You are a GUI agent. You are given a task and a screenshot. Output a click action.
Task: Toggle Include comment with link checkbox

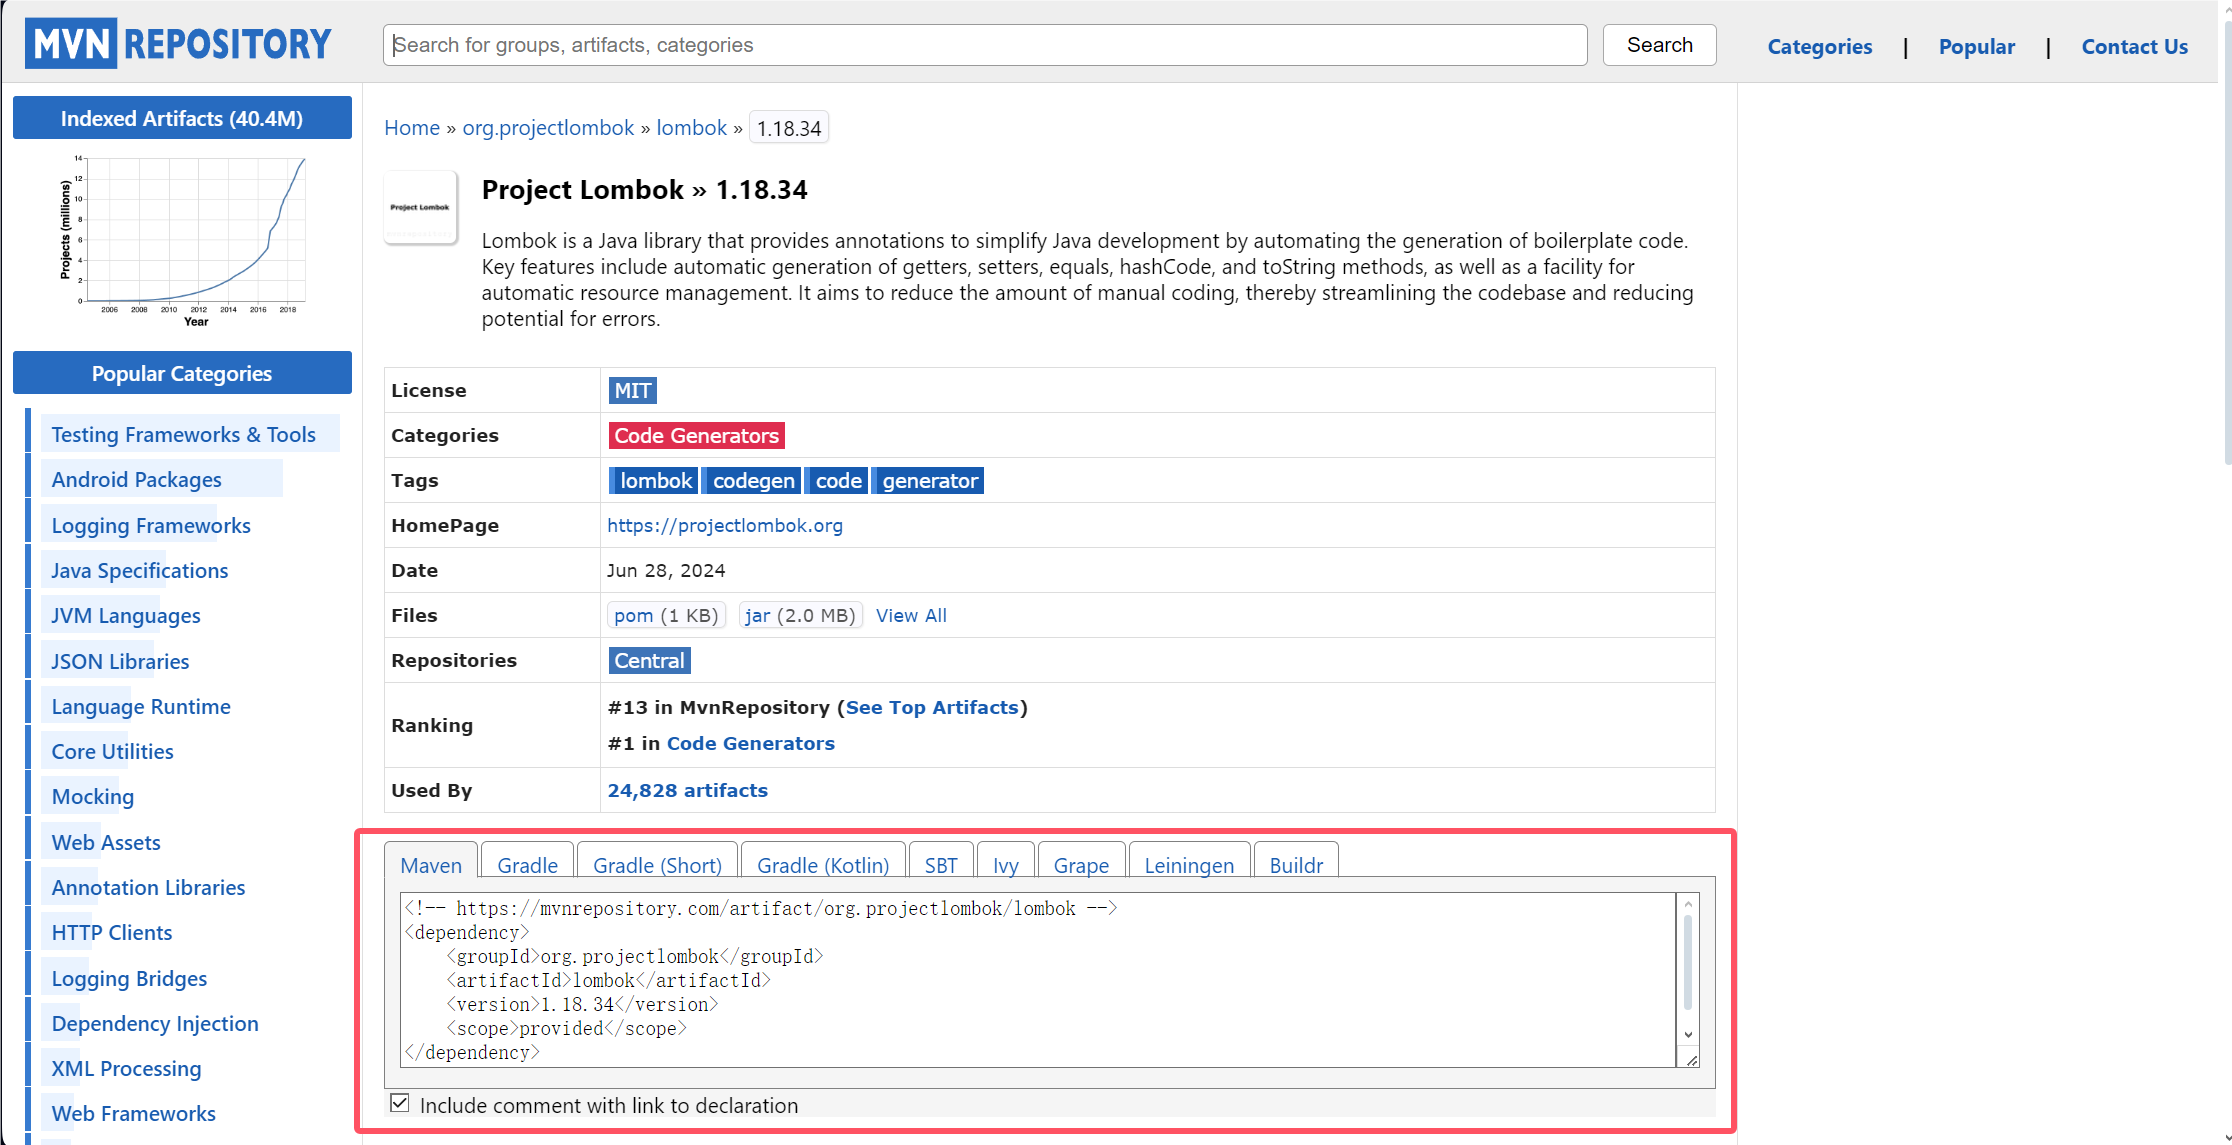pyautogui.click(x=400, y=1103)
